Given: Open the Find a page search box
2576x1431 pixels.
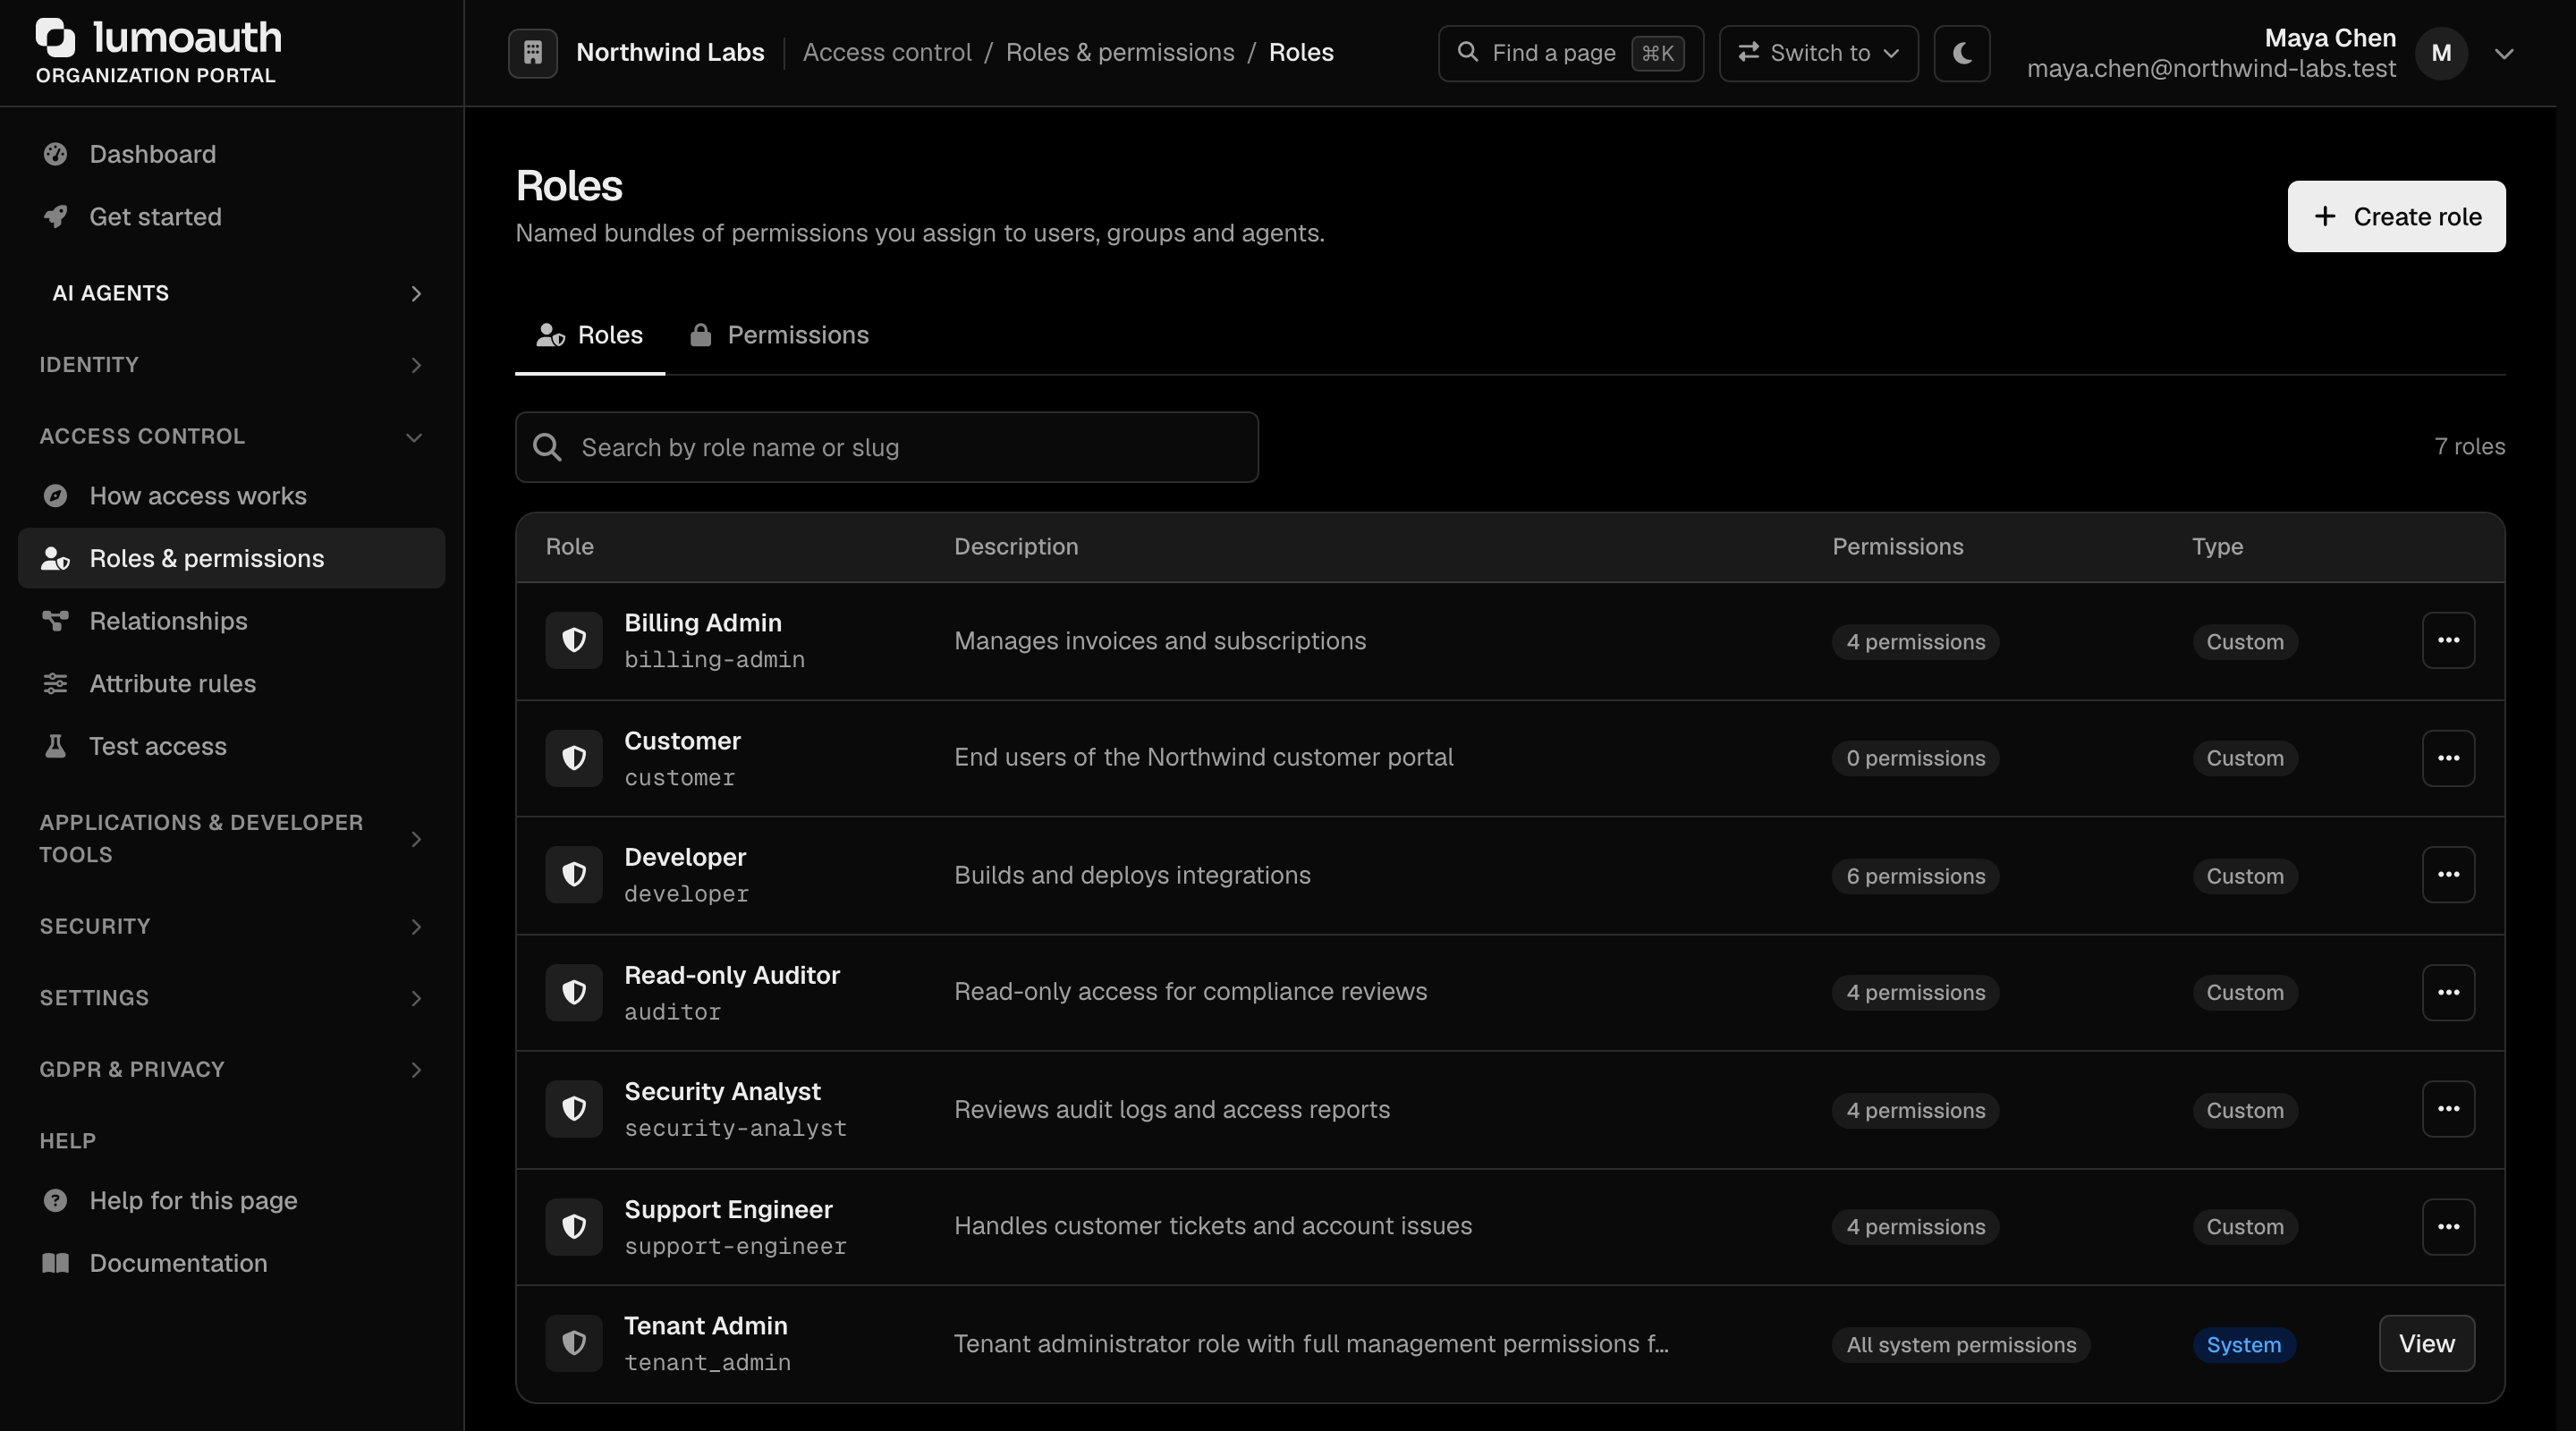Looking at the screenshot, I should pos(1570,53).
